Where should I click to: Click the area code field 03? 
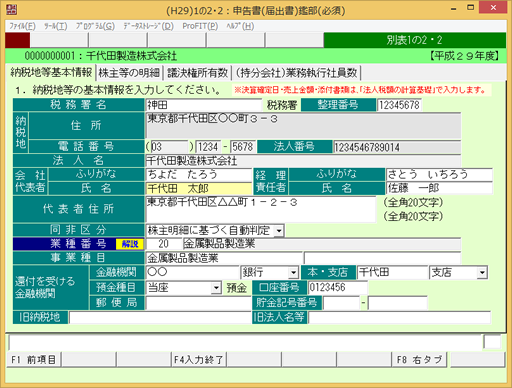point(169,147)
